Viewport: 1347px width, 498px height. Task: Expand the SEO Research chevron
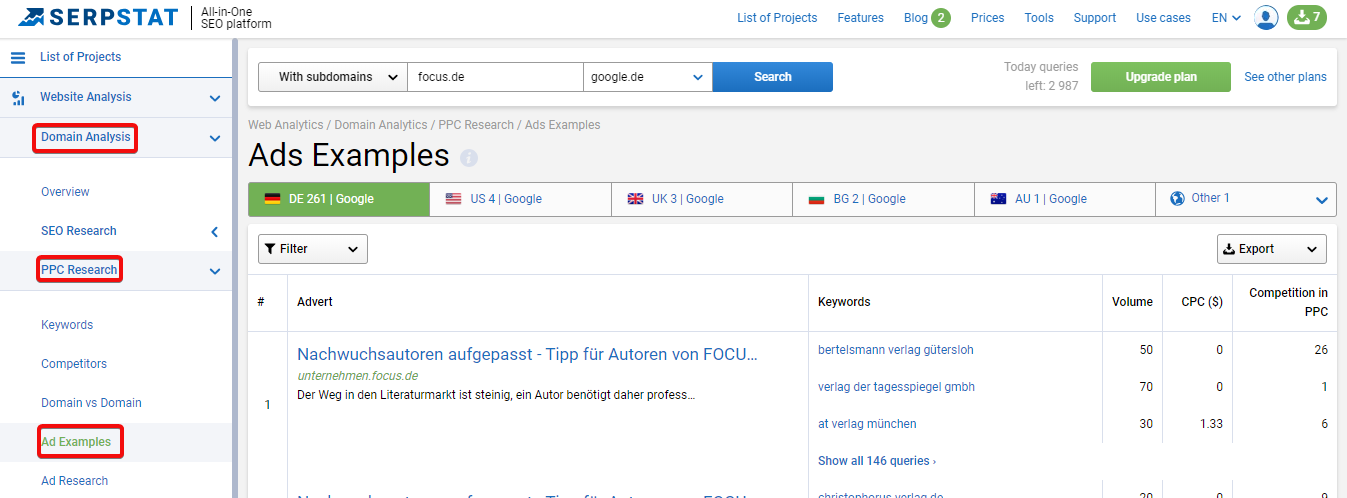pos(214,232)
